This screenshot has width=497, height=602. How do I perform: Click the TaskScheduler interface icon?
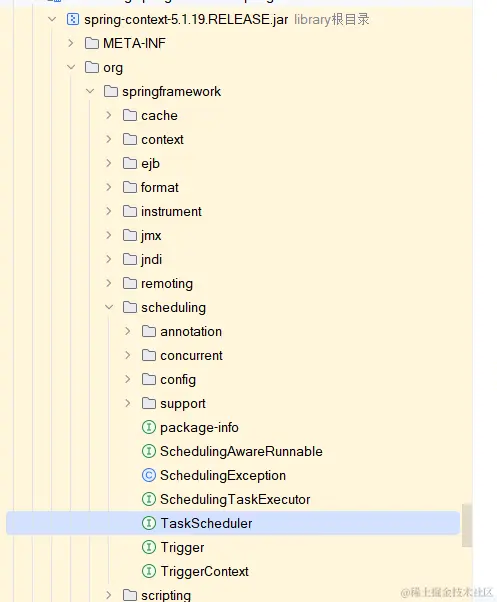point(149,523)
